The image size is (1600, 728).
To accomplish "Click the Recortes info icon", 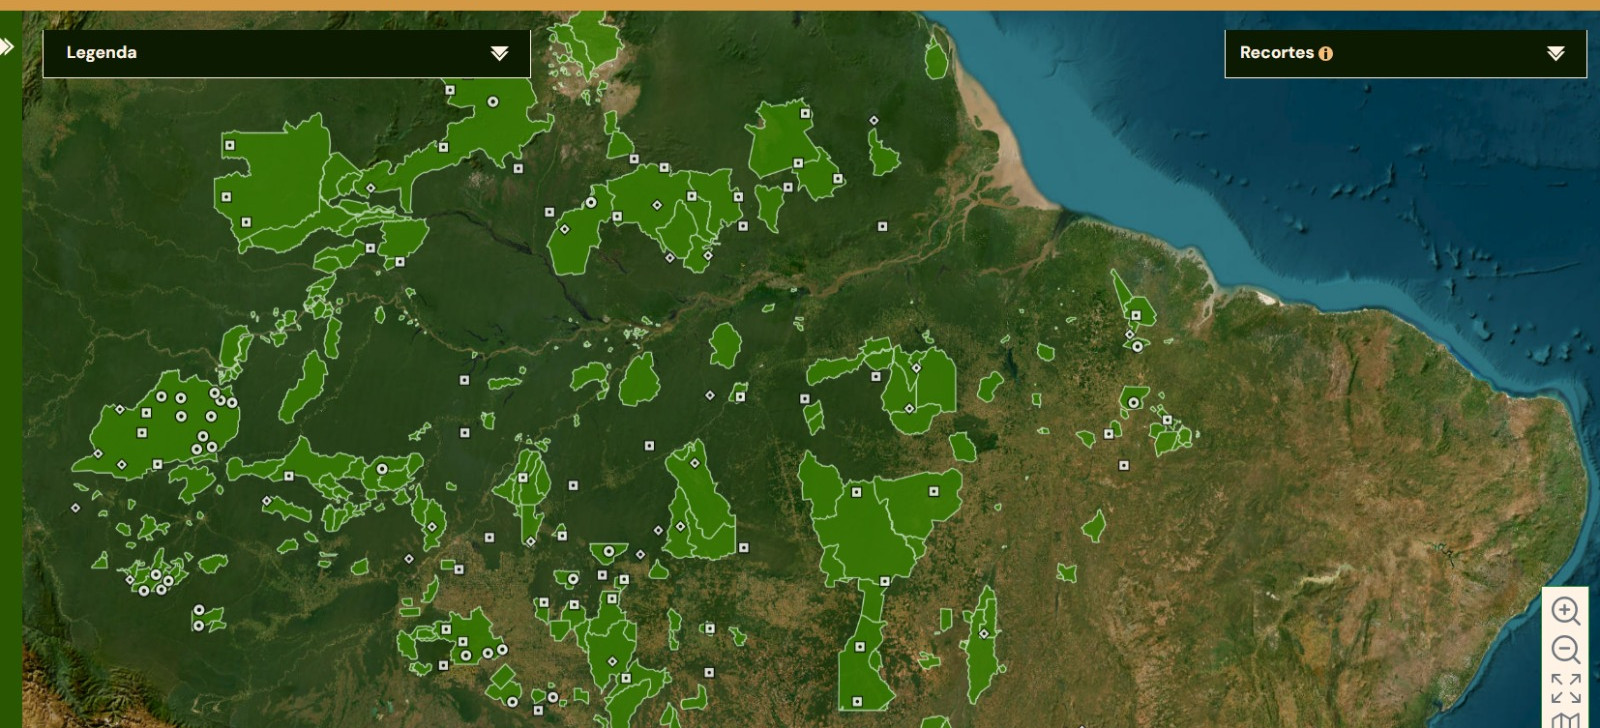I will pos(1325,54).
